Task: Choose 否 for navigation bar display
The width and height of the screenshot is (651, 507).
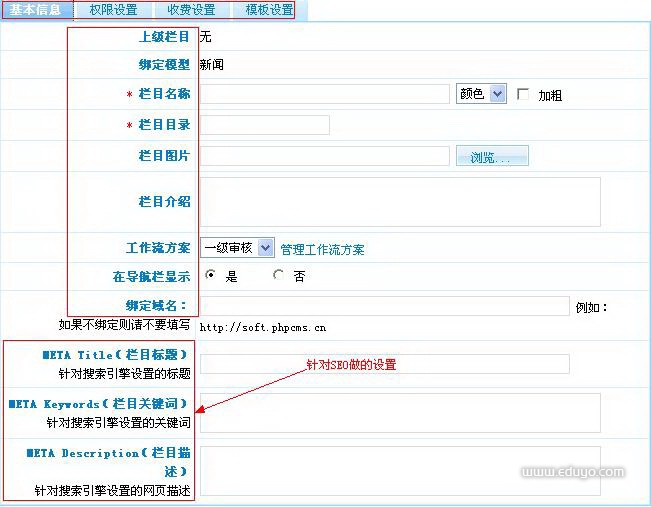Action: coord(278,276)
